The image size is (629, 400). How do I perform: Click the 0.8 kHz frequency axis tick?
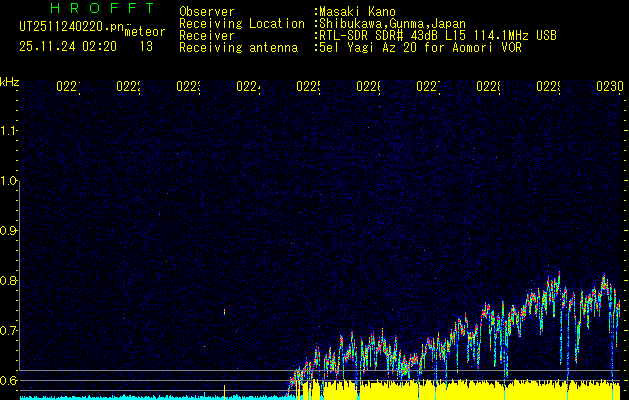9,281
